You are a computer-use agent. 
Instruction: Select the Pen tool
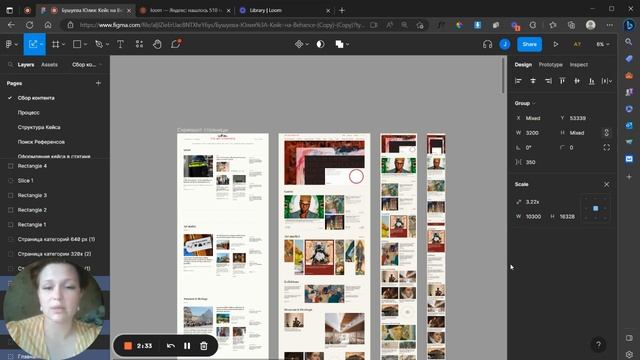click(x=99, y=44)
